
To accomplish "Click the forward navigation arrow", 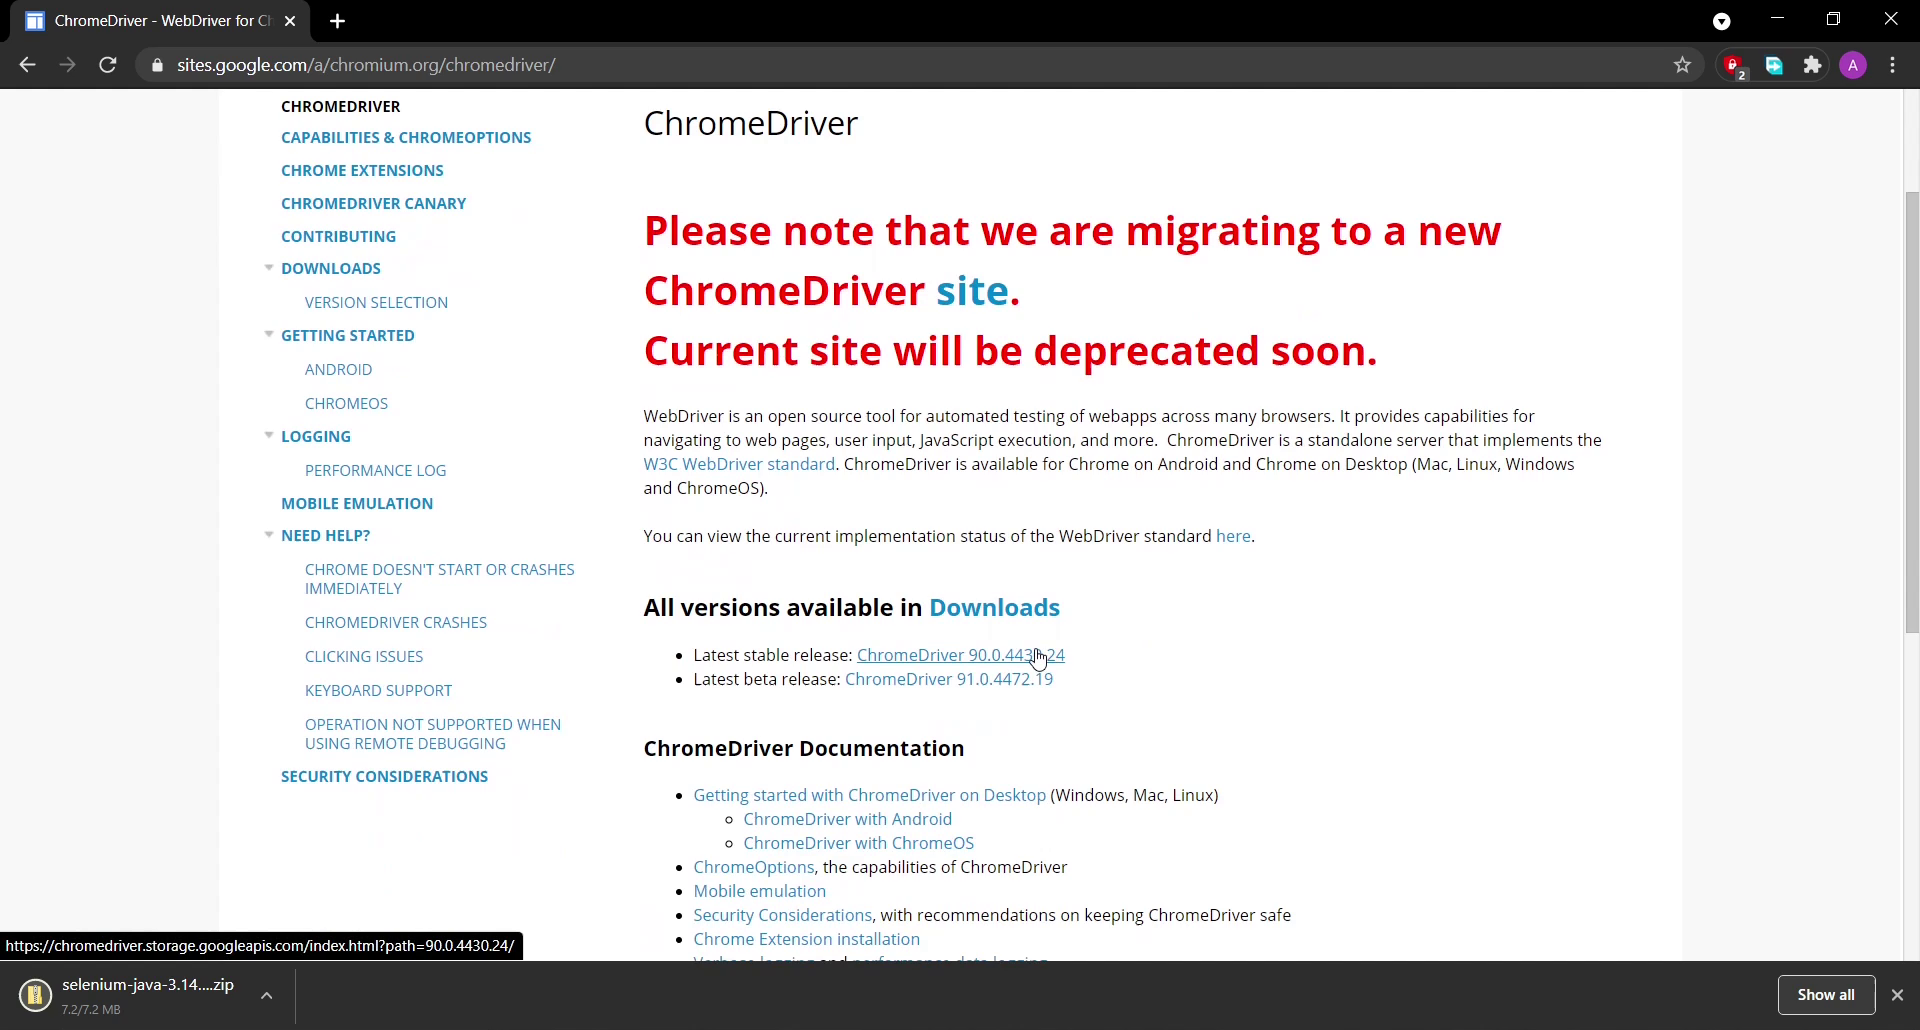I will (67, 65).
